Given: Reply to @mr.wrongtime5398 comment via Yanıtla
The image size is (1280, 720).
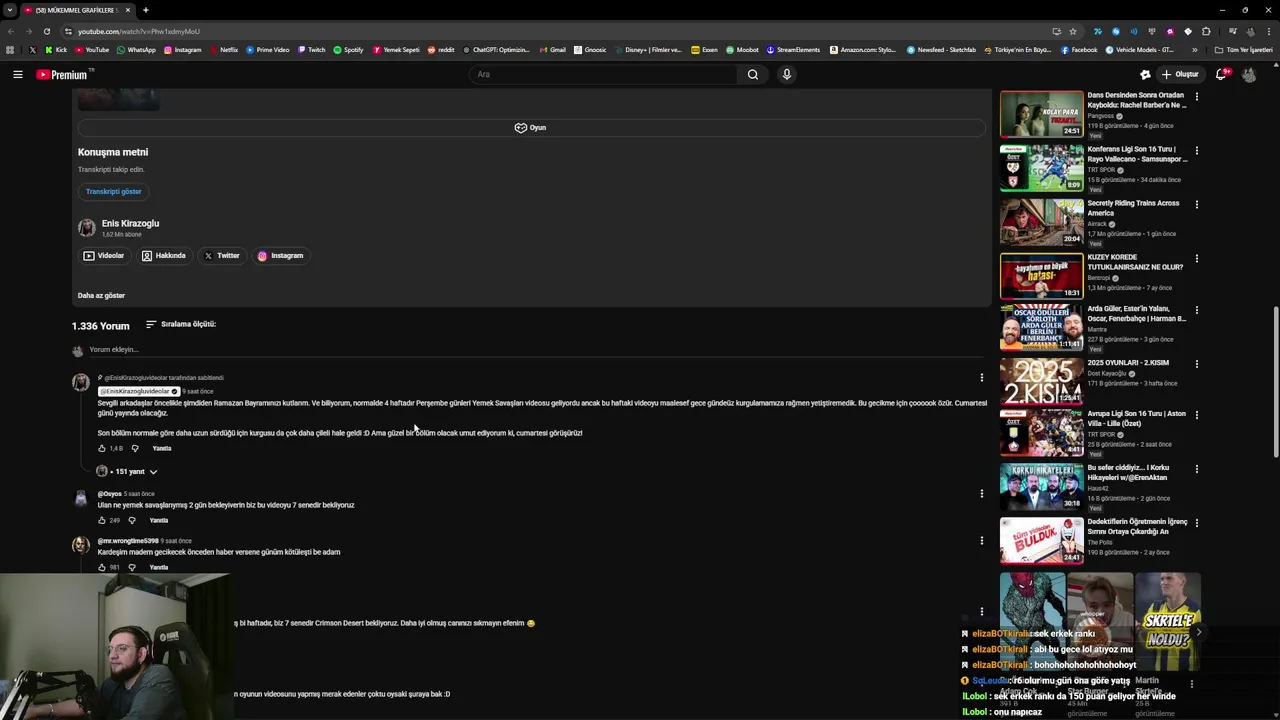Looking at the screenshot, I should (x=158, y=567).
